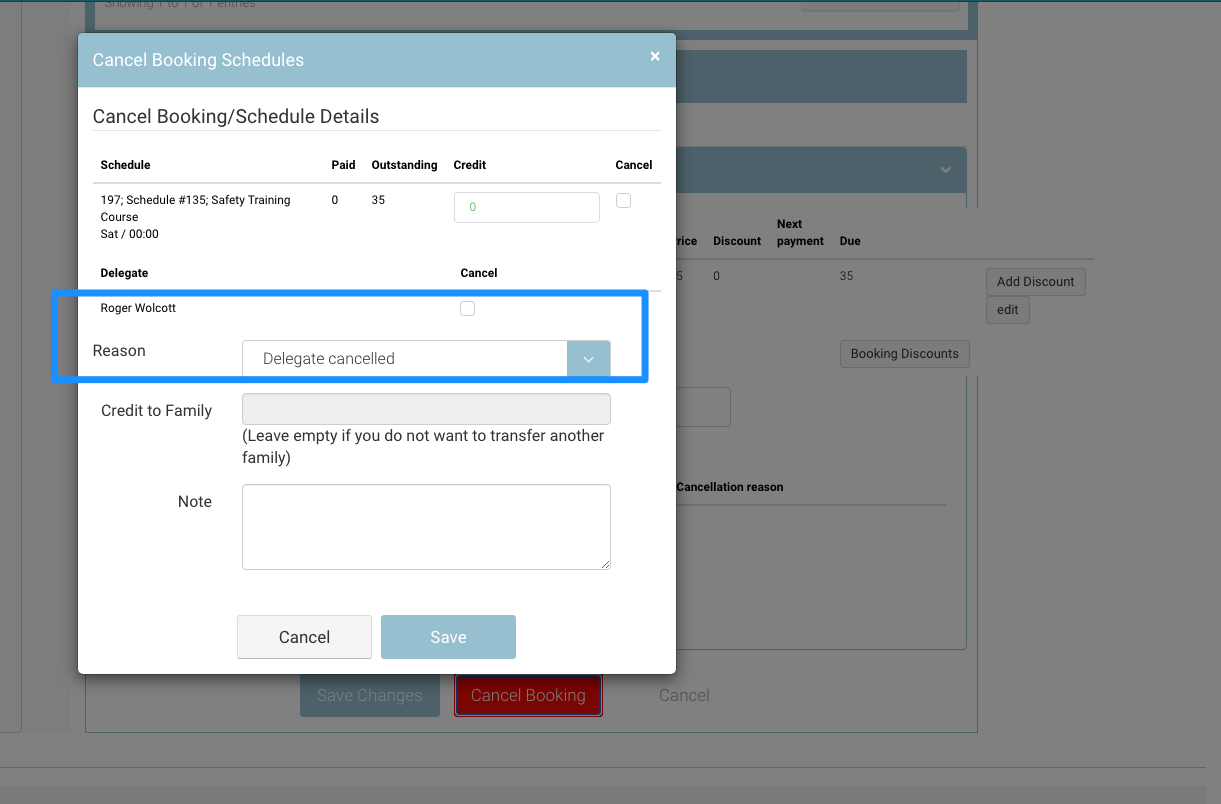Click the Credit to Family field
The height and width of the screenshot is (804, 1221).
[x=426, y=410]
